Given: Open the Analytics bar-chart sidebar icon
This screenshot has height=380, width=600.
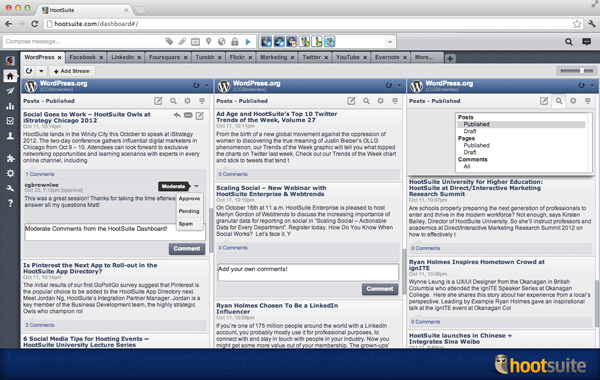Looking at the screenshot, I should (10, 106).
